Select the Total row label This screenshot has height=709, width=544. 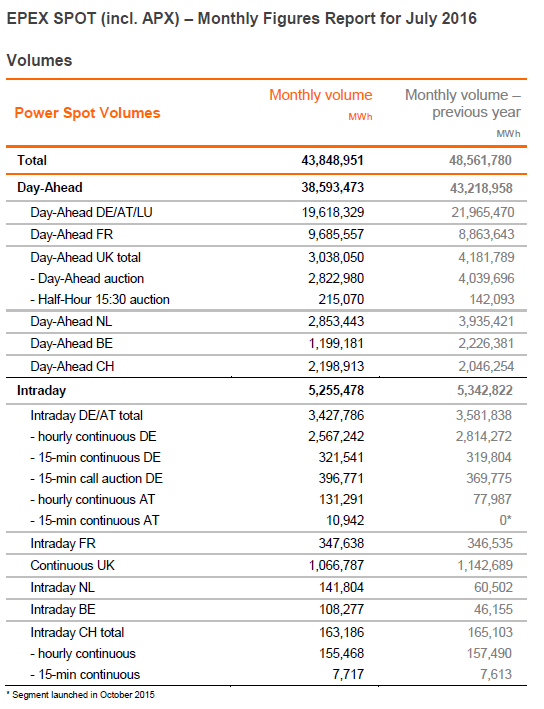tap(32, 161)
